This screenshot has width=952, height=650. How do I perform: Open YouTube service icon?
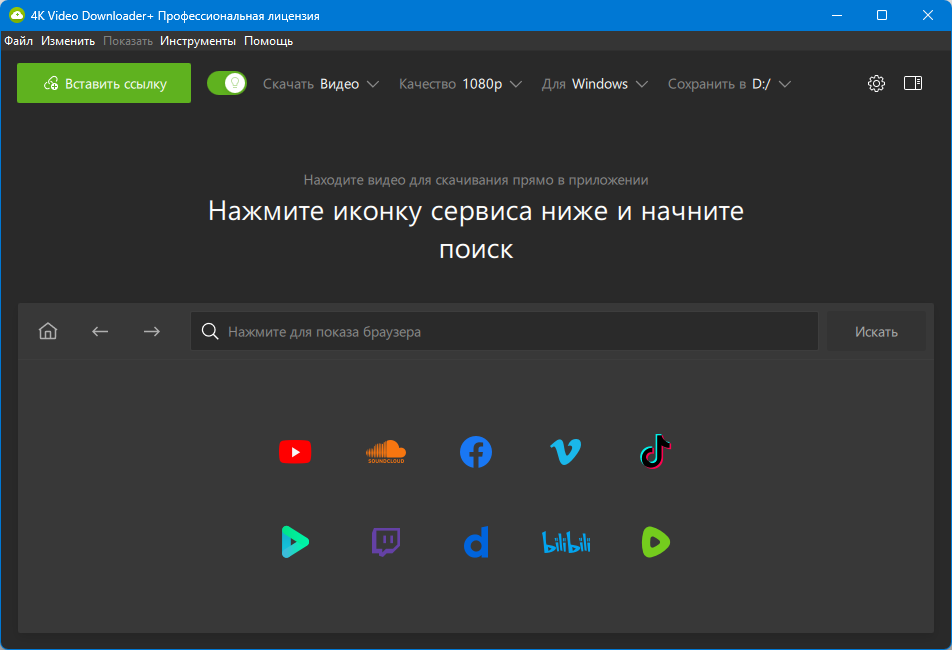pyautogui.click(x=295, y=452)
